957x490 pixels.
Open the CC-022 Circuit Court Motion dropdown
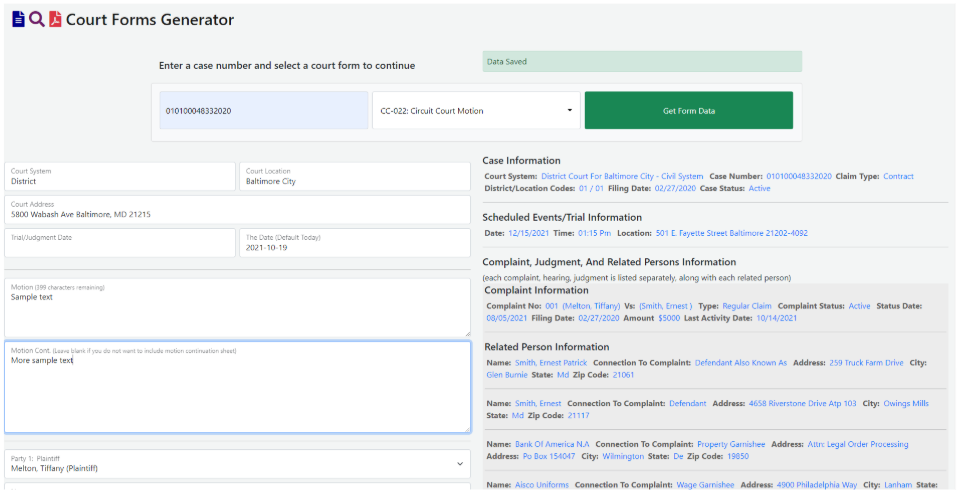[476, 111]
